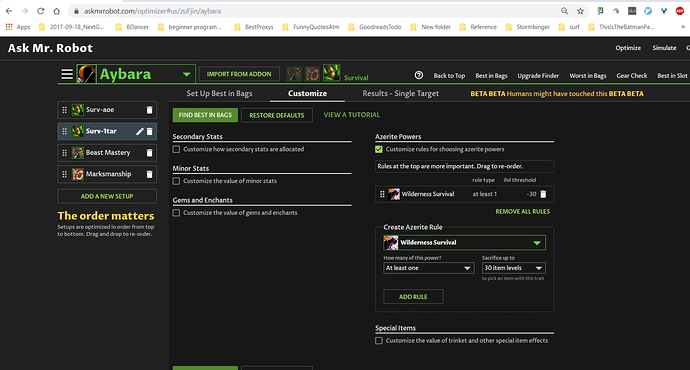Select the Survival spec icon in header
This screenshot has height=370, width=690.
(x=331, y=73)
